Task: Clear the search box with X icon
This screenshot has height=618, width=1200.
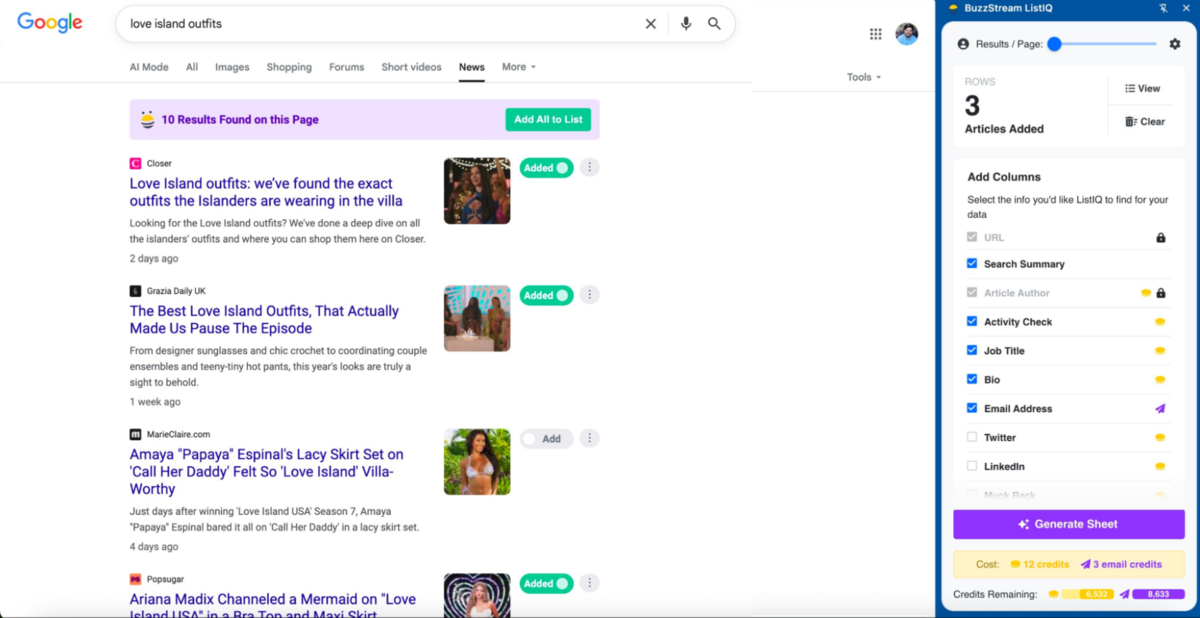Action: tap(651, 24)
